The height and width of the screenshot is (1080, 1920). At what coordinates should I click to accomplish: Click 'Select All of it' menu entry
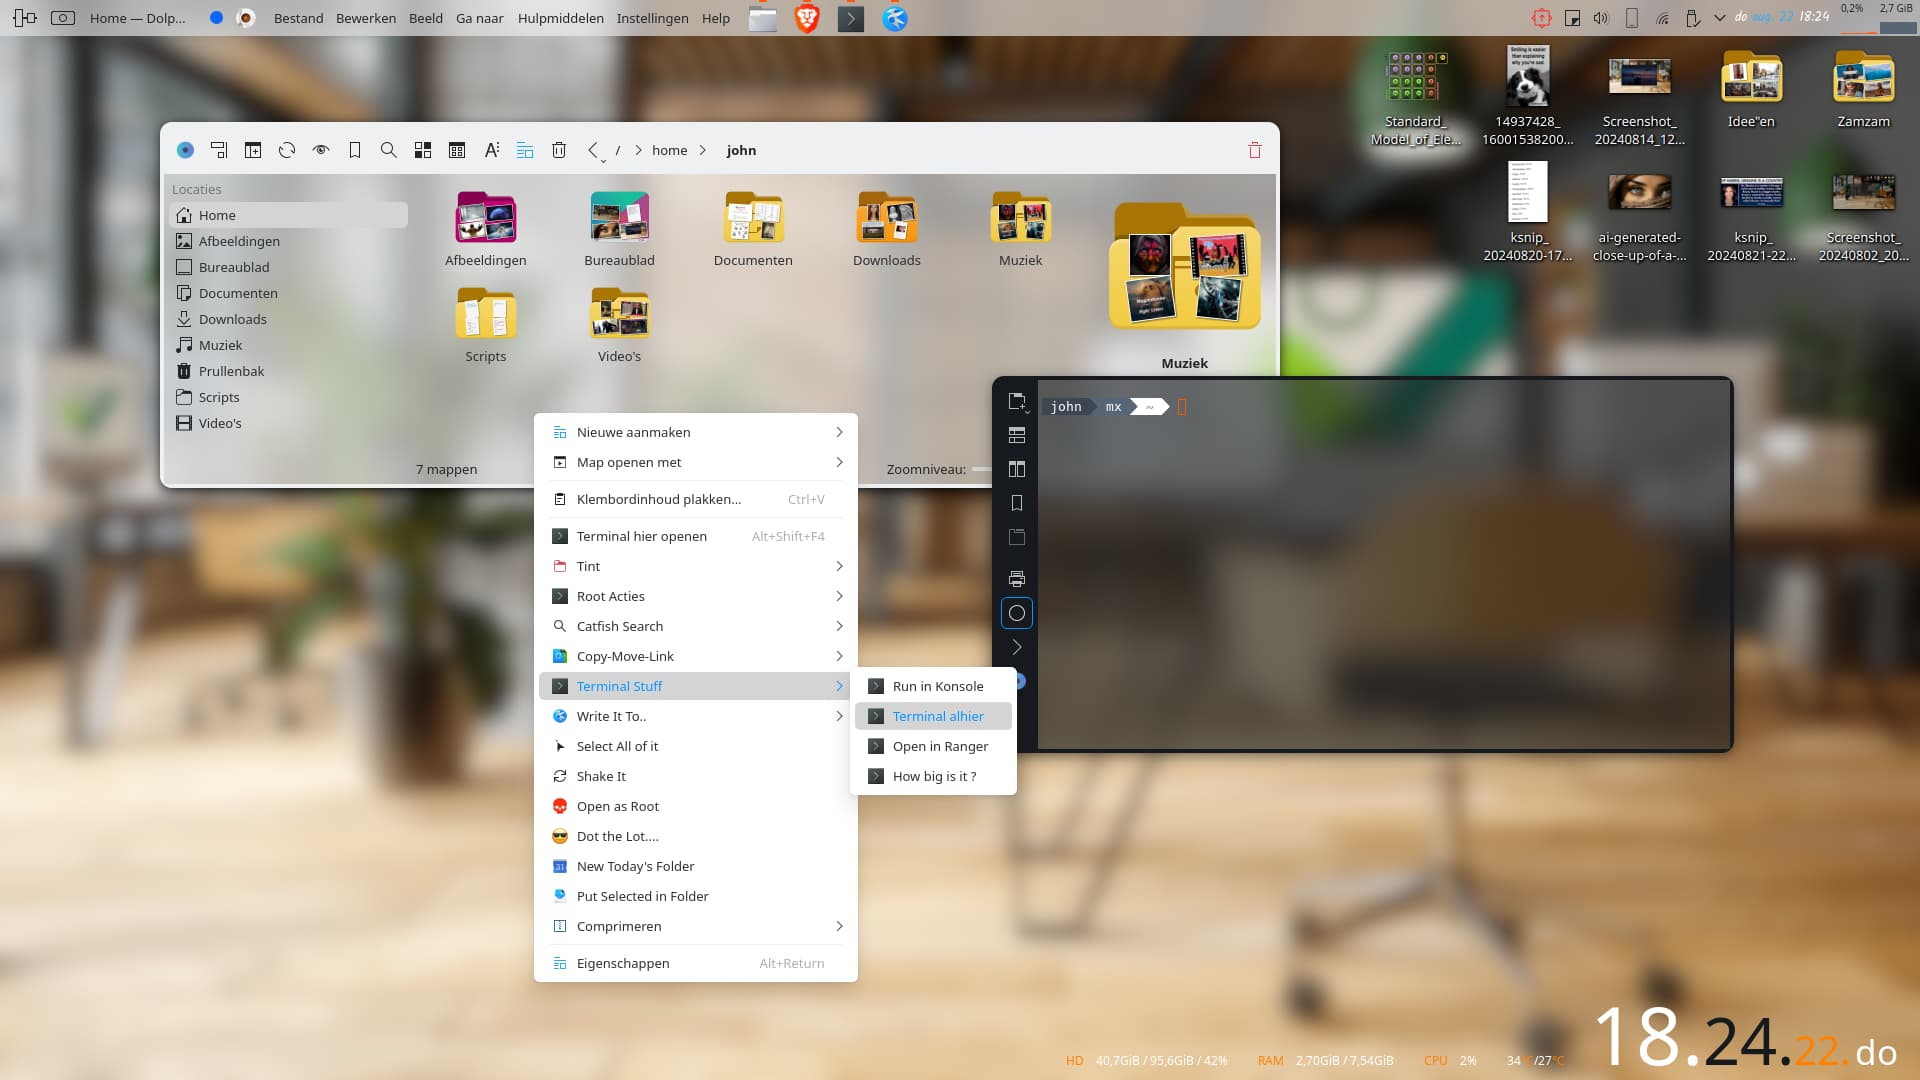pos(696,746)
